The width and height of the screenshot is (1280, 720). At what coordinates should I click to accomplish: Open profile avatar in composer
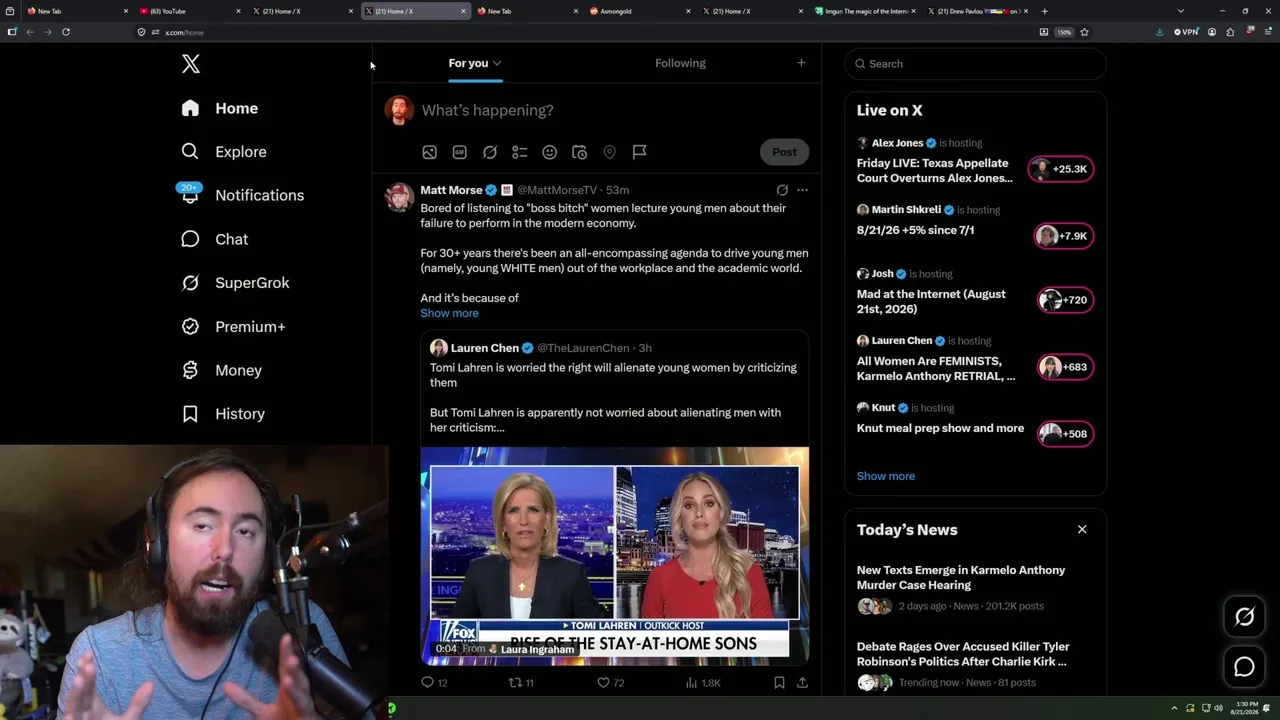tap(399, 110)
